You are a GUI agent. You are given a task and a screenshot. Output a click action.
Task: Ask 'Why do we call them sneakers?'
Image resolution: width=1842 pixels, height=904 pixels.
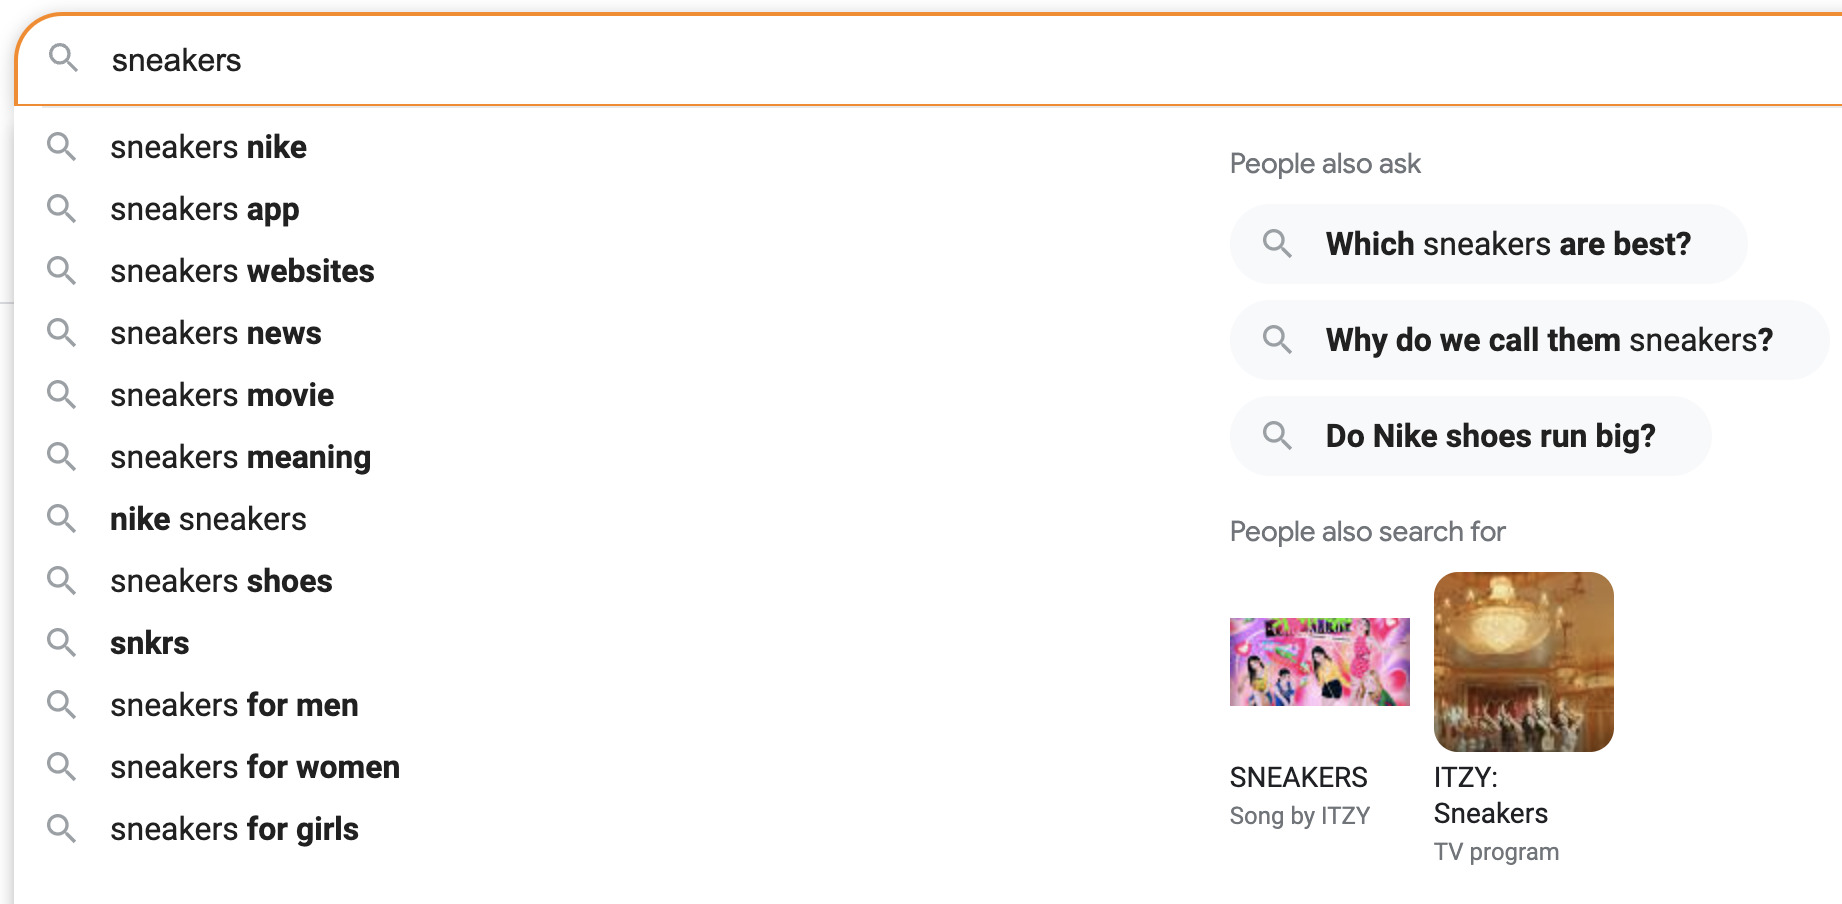click(1548, 340)
